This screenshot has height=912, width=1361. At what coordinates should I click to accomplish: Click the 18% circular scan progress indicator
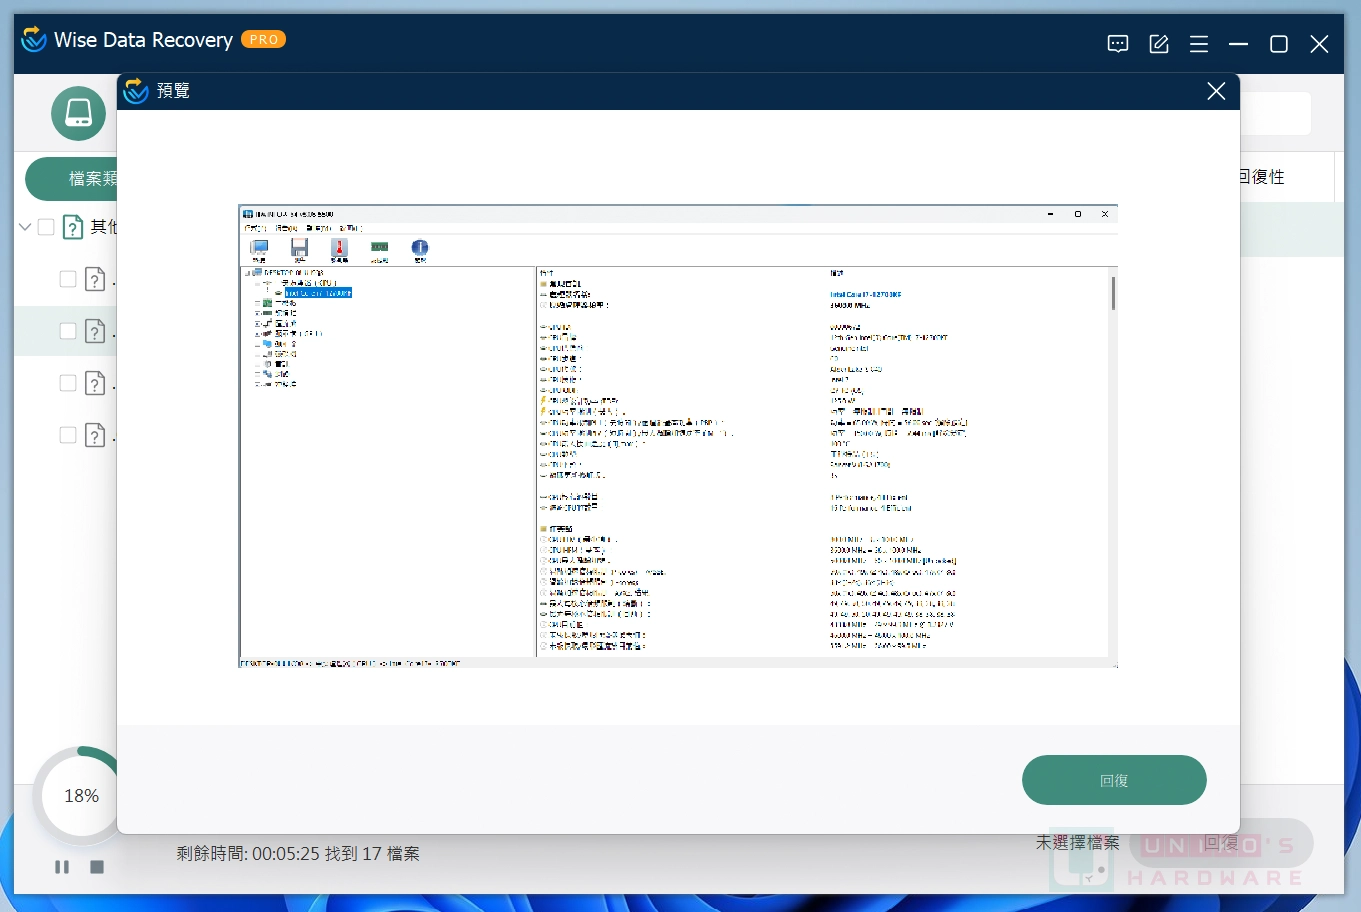(81, 796)
